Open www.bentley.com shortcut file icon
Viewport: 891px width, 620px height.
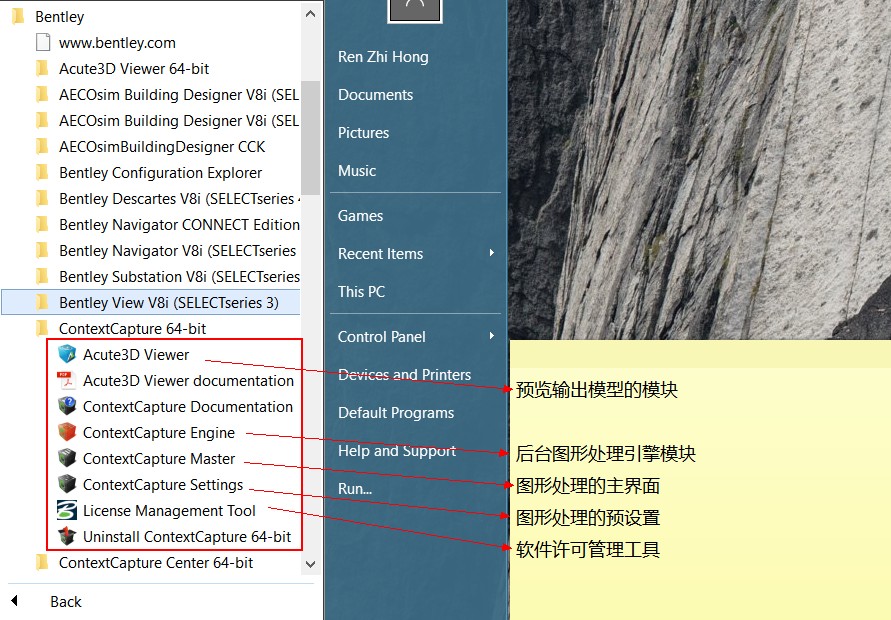pyautogui.click(x=43, y=43)
